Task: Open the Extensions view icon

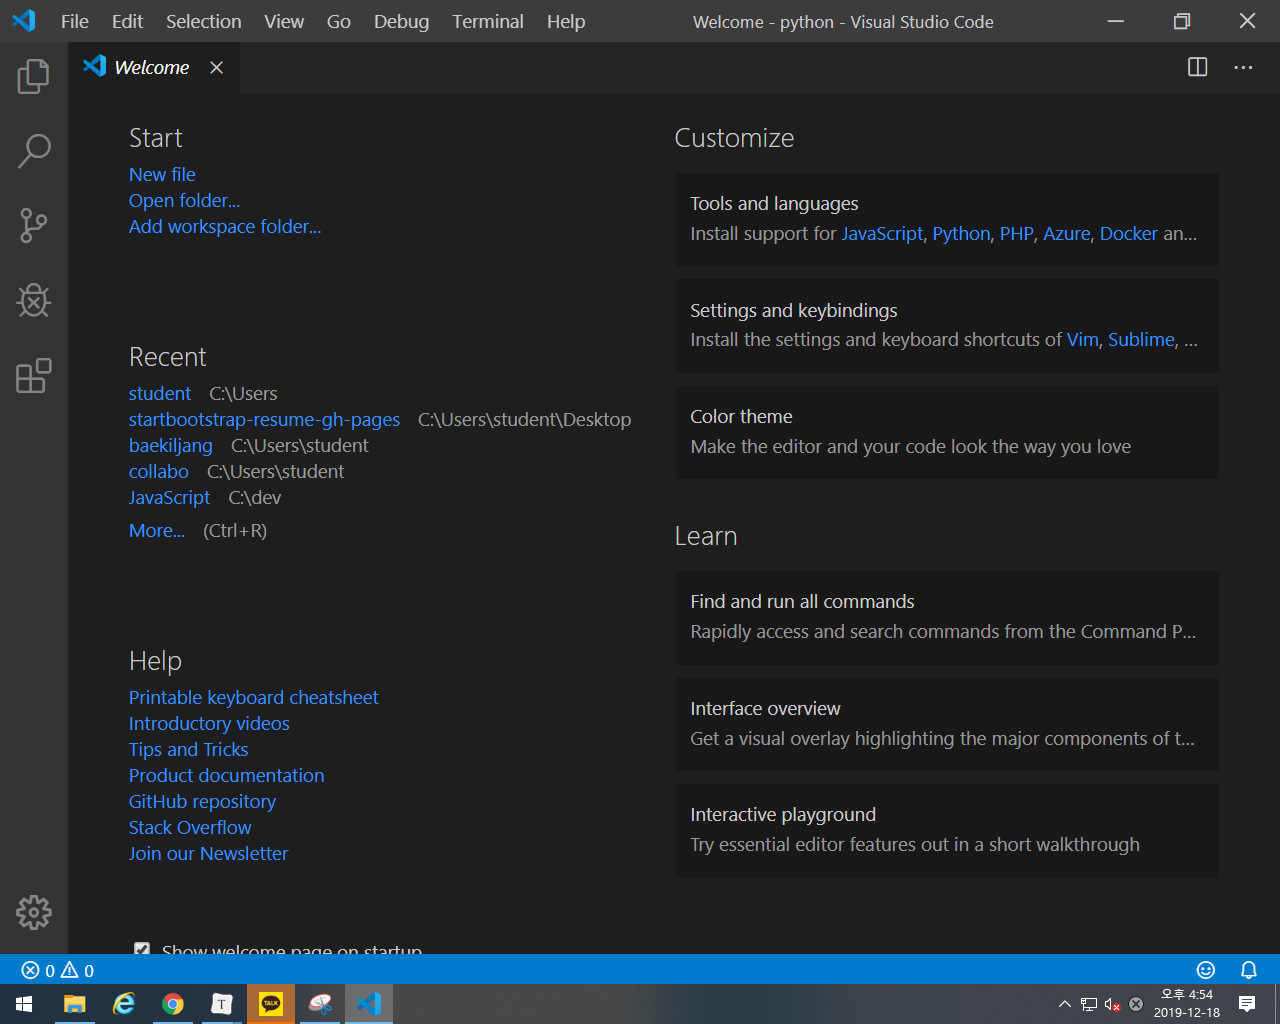Action: click(33, 376)
